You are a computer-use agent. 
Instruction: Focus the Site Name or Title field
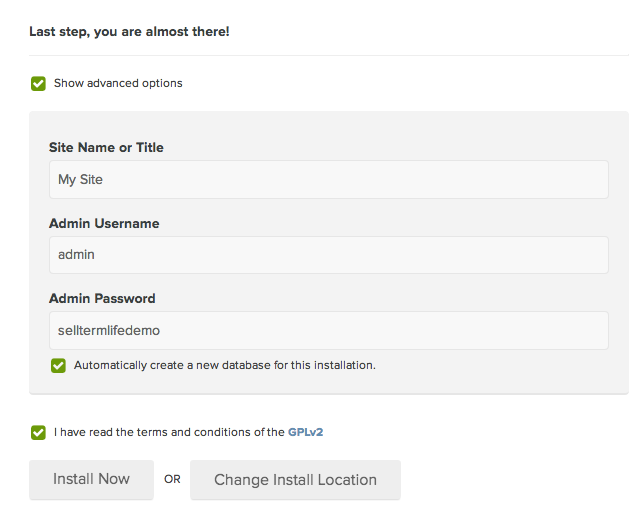(x=328, y=180)
